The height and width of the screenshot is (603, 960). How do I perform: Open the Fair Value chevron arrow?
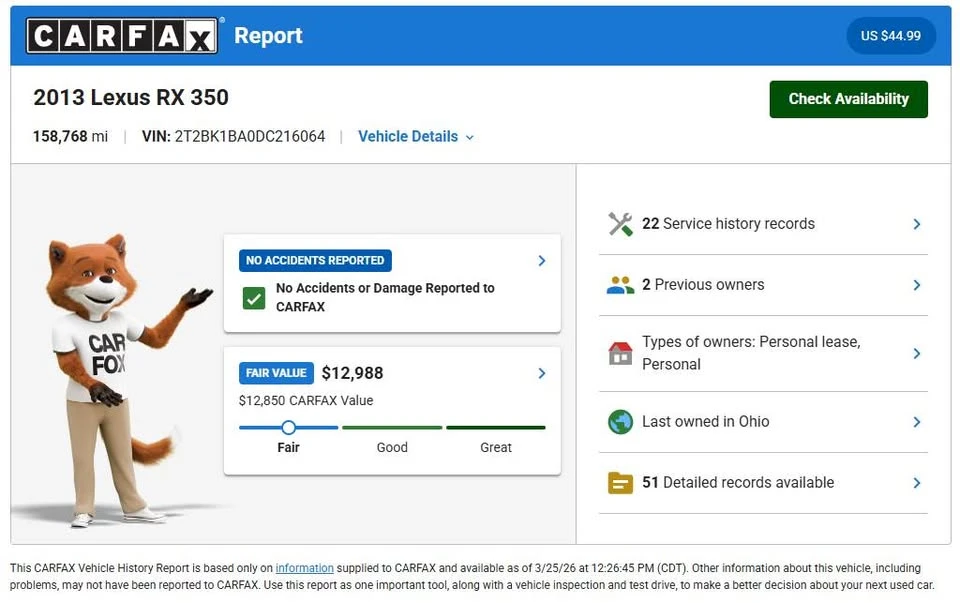(x=542, y=373)
